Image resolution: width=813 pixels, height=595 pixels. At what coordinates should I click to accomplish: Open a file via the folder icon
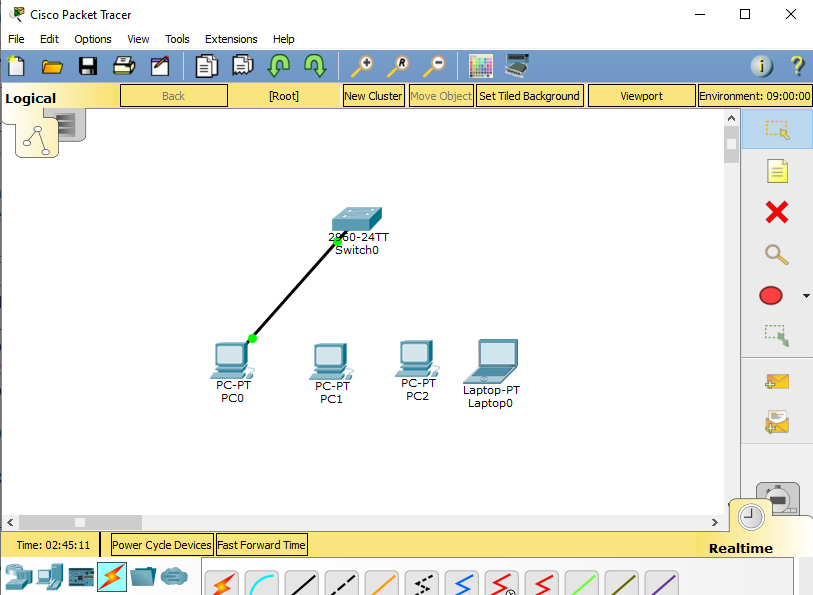(52, 66)
